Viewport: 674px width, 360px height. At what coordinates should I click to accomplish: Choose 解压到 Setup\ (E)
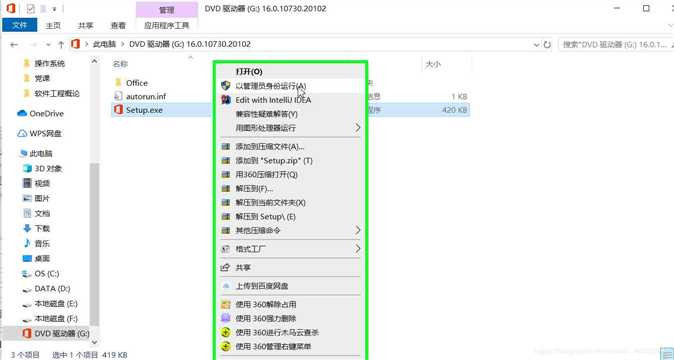click(x=290, y=217)
